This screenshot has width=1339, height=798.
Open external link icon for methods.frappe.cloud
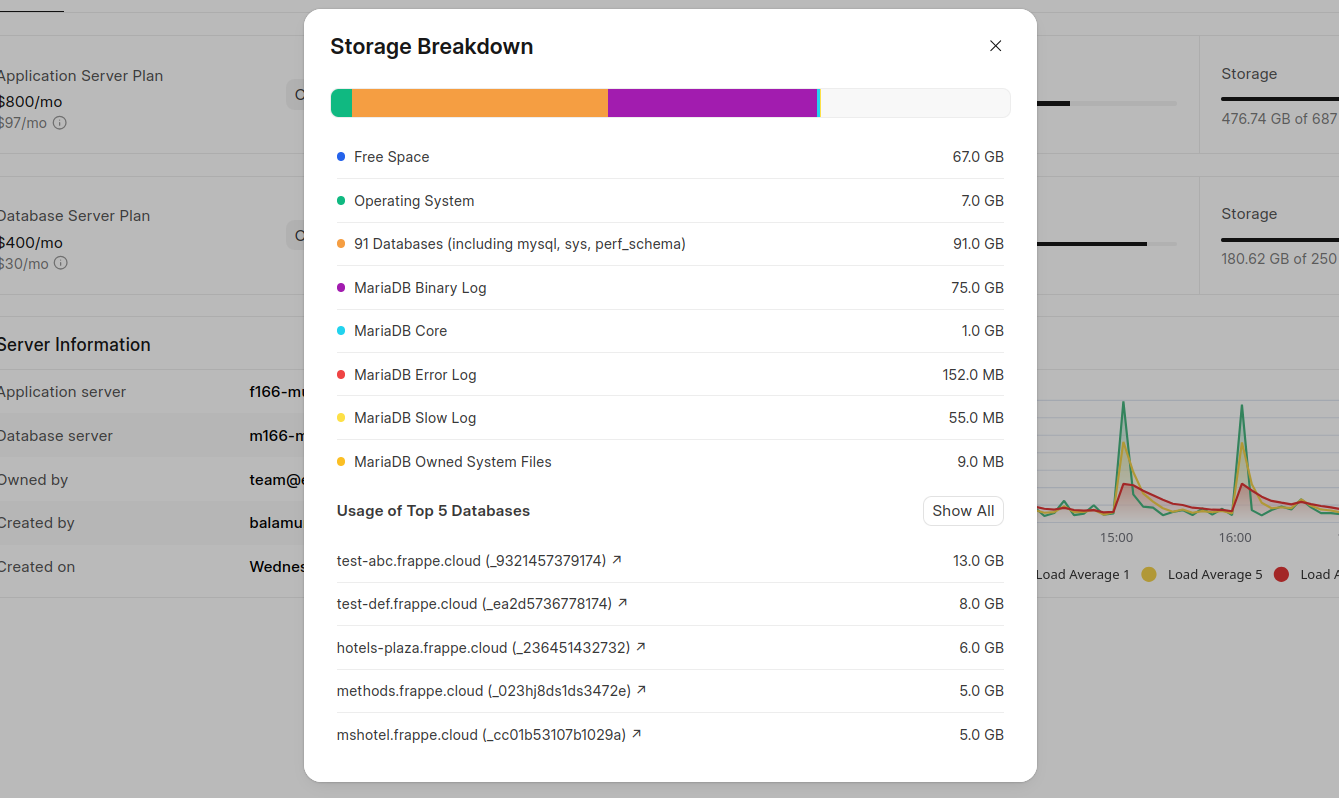click(642, 690)
